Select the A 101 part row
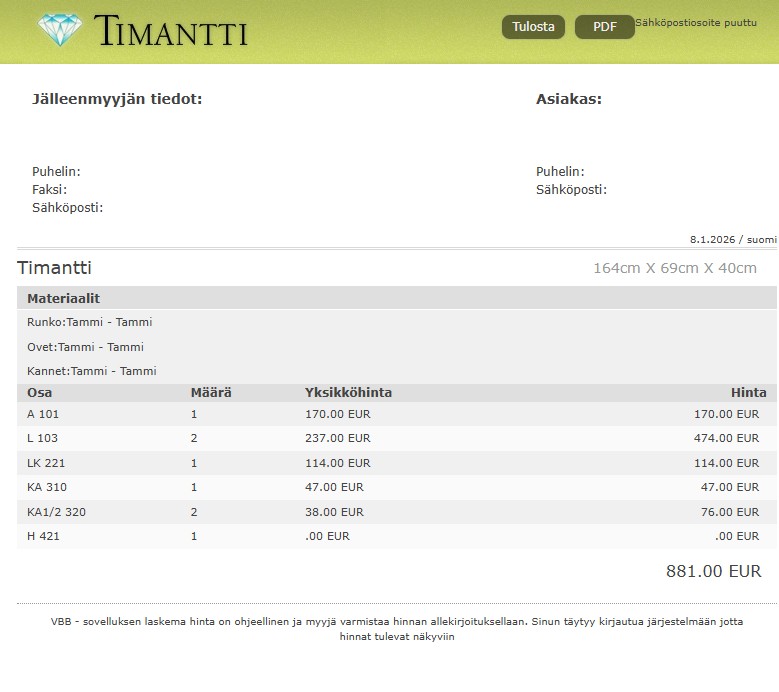 click(x=396, y=414)
